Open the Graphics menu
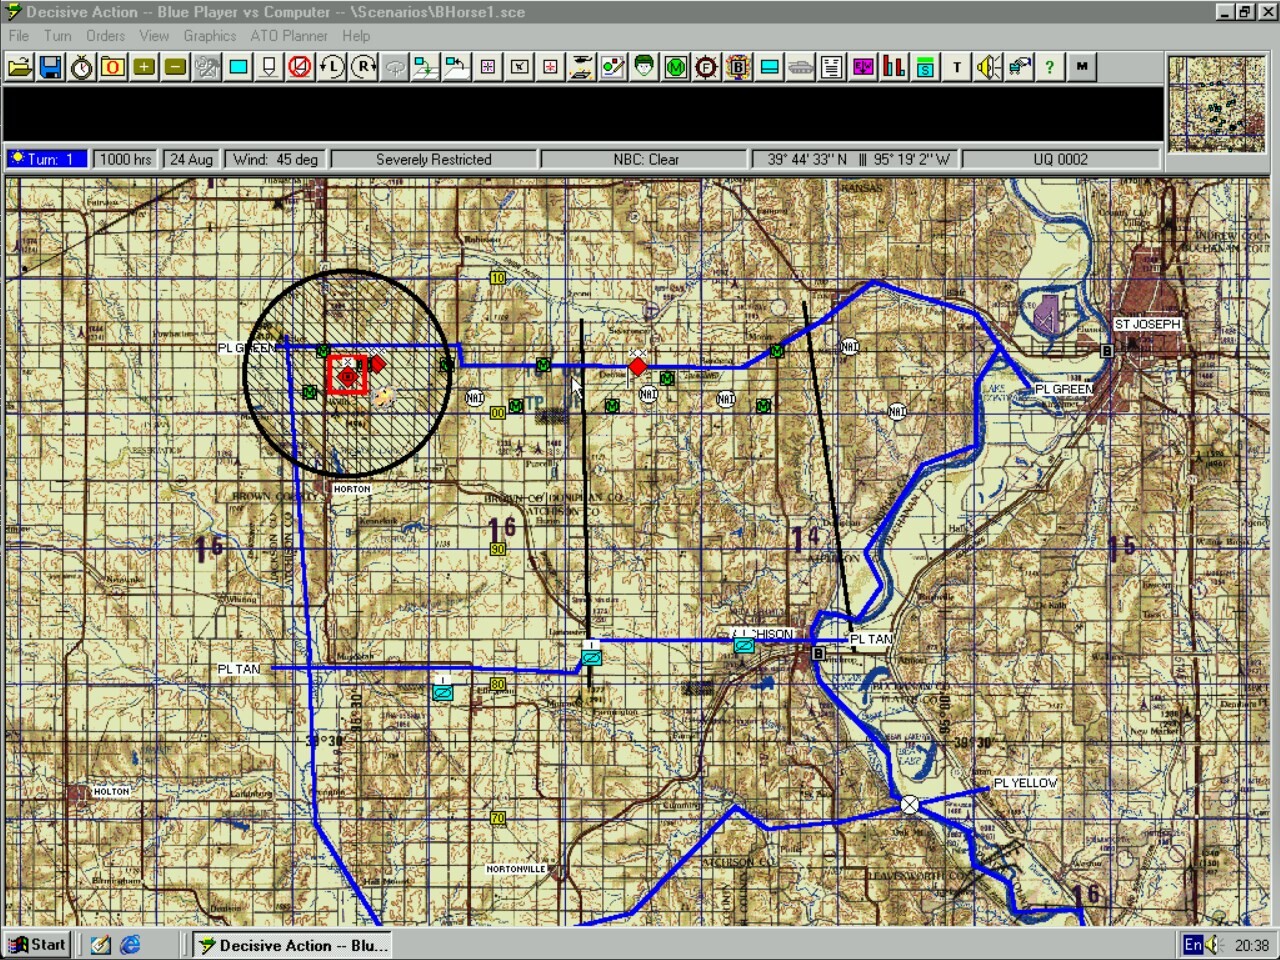Viewport: 1280px width, 960px height. [x=210, y=36]
